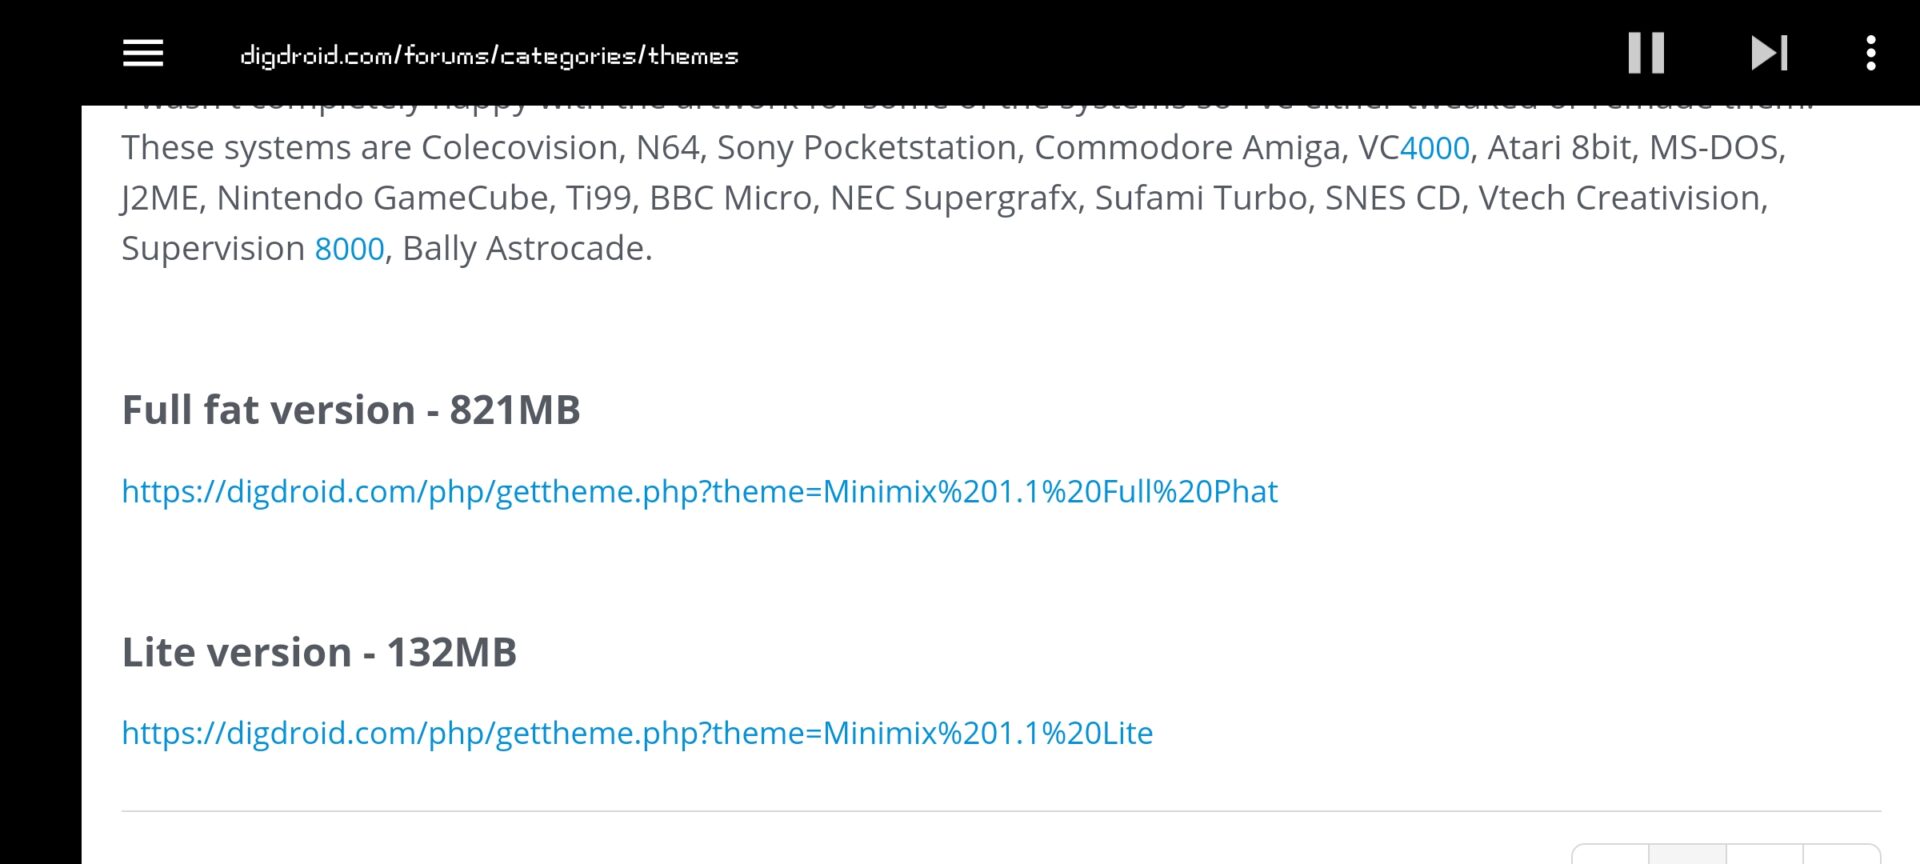The image size is (1920, 864).
Task: Pause playback with the pause icon
Action: click(1645, 53)
